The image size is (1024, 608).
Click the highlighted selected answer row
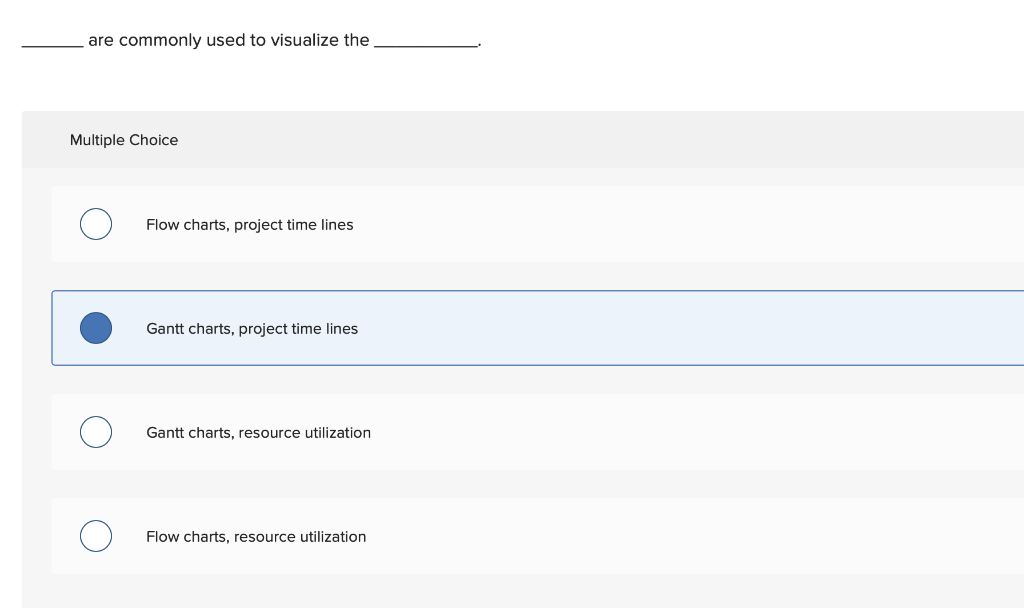[x=500, y=328]
